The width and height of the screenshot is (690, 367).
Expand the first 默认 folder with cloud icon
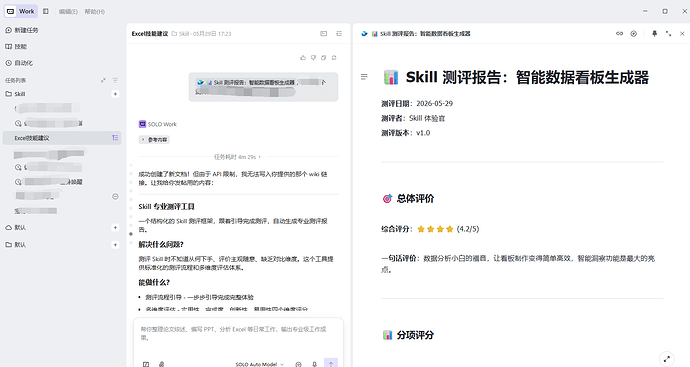click(15, 228)
